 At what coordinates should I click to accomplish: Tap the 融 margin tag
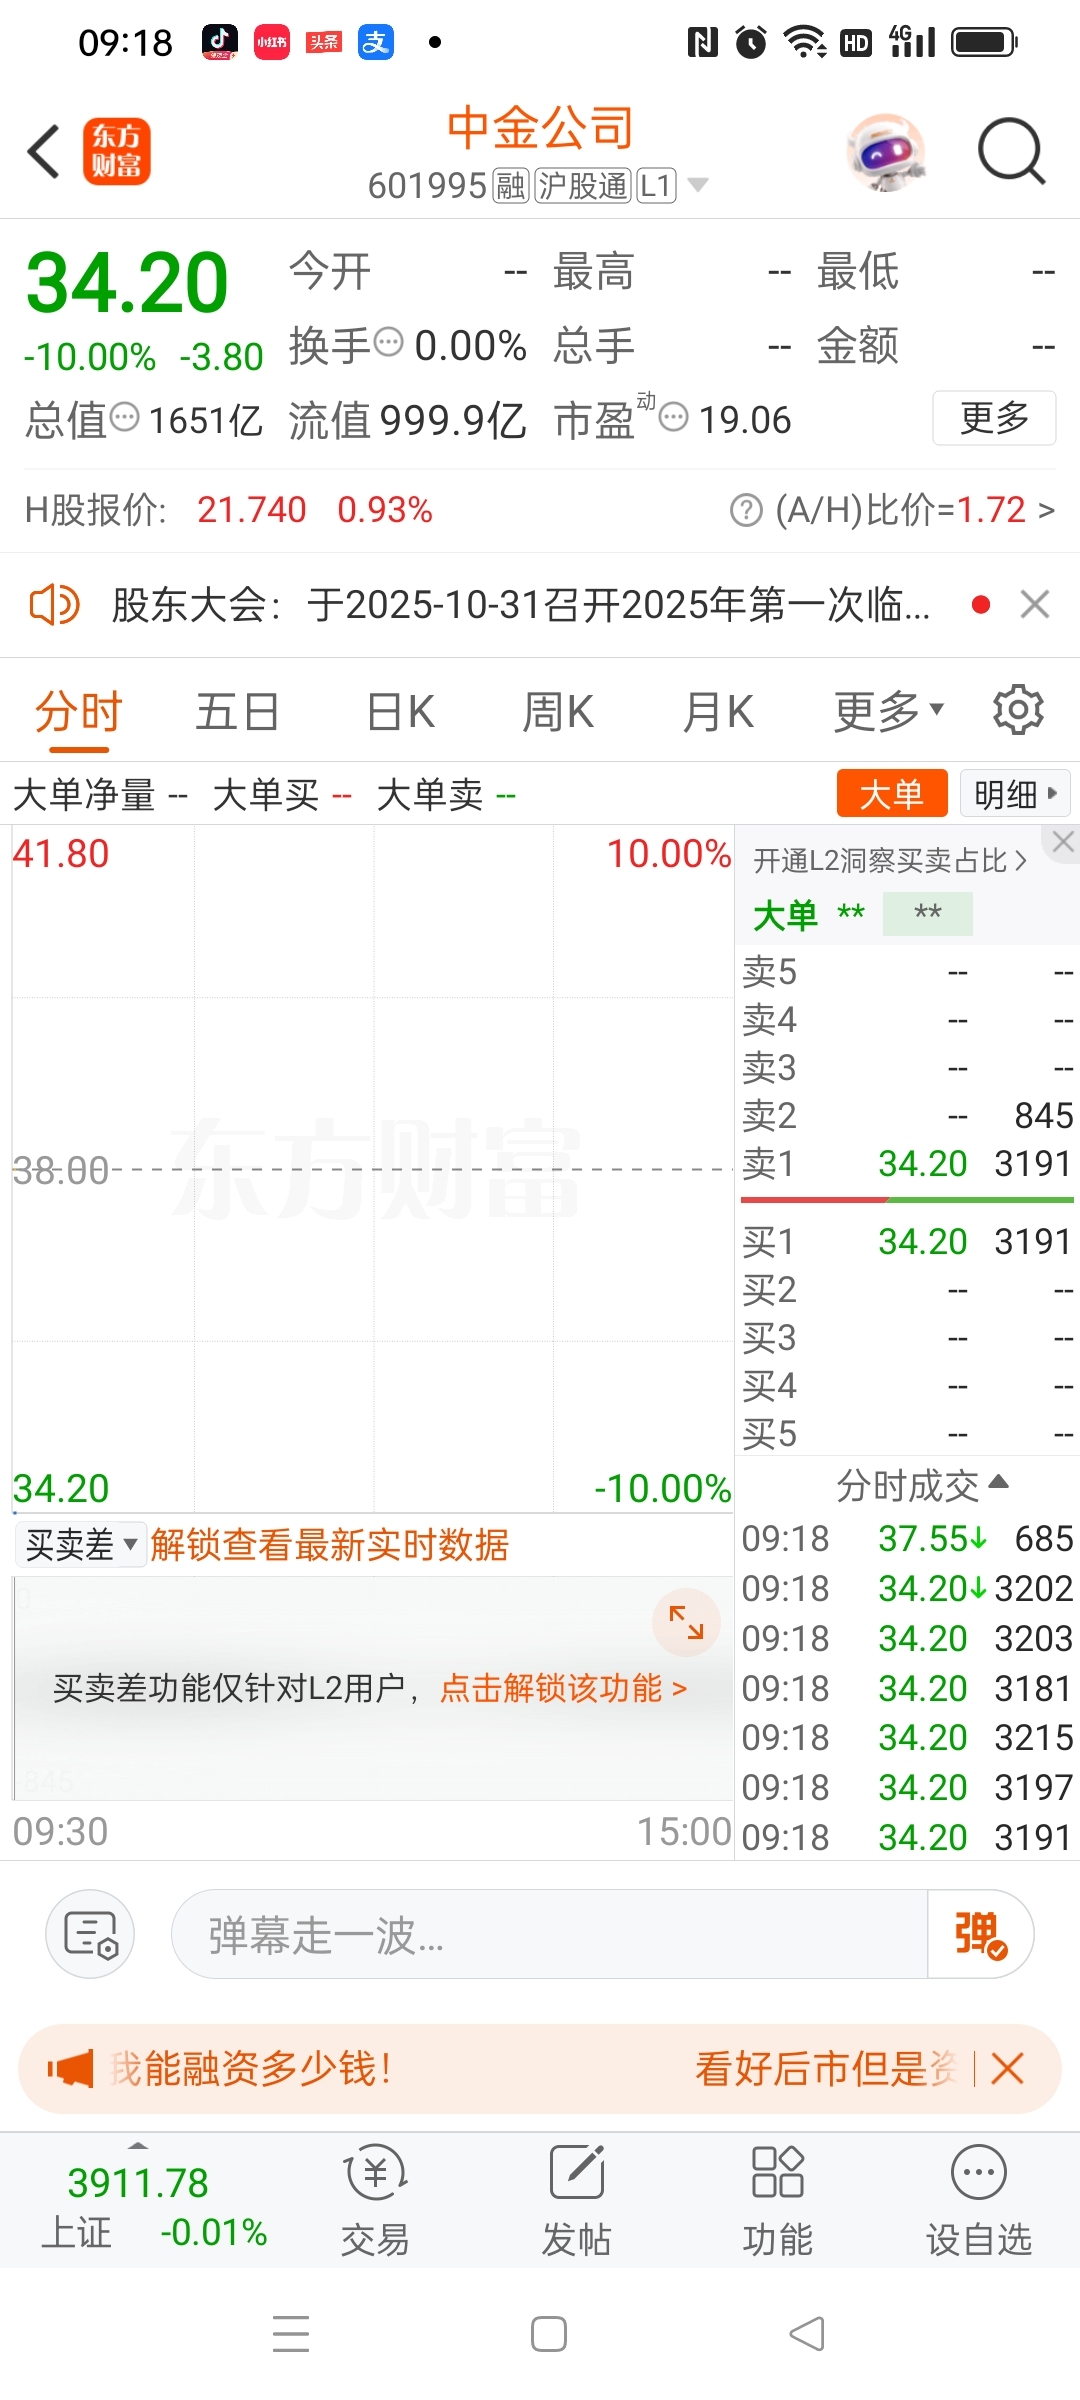[x=511, y=186]
